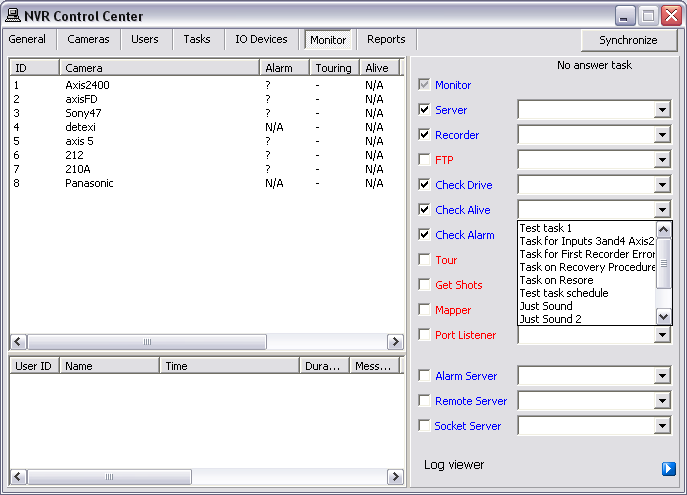Click the dropdown list scroll down arrow

tap(663, 317)
